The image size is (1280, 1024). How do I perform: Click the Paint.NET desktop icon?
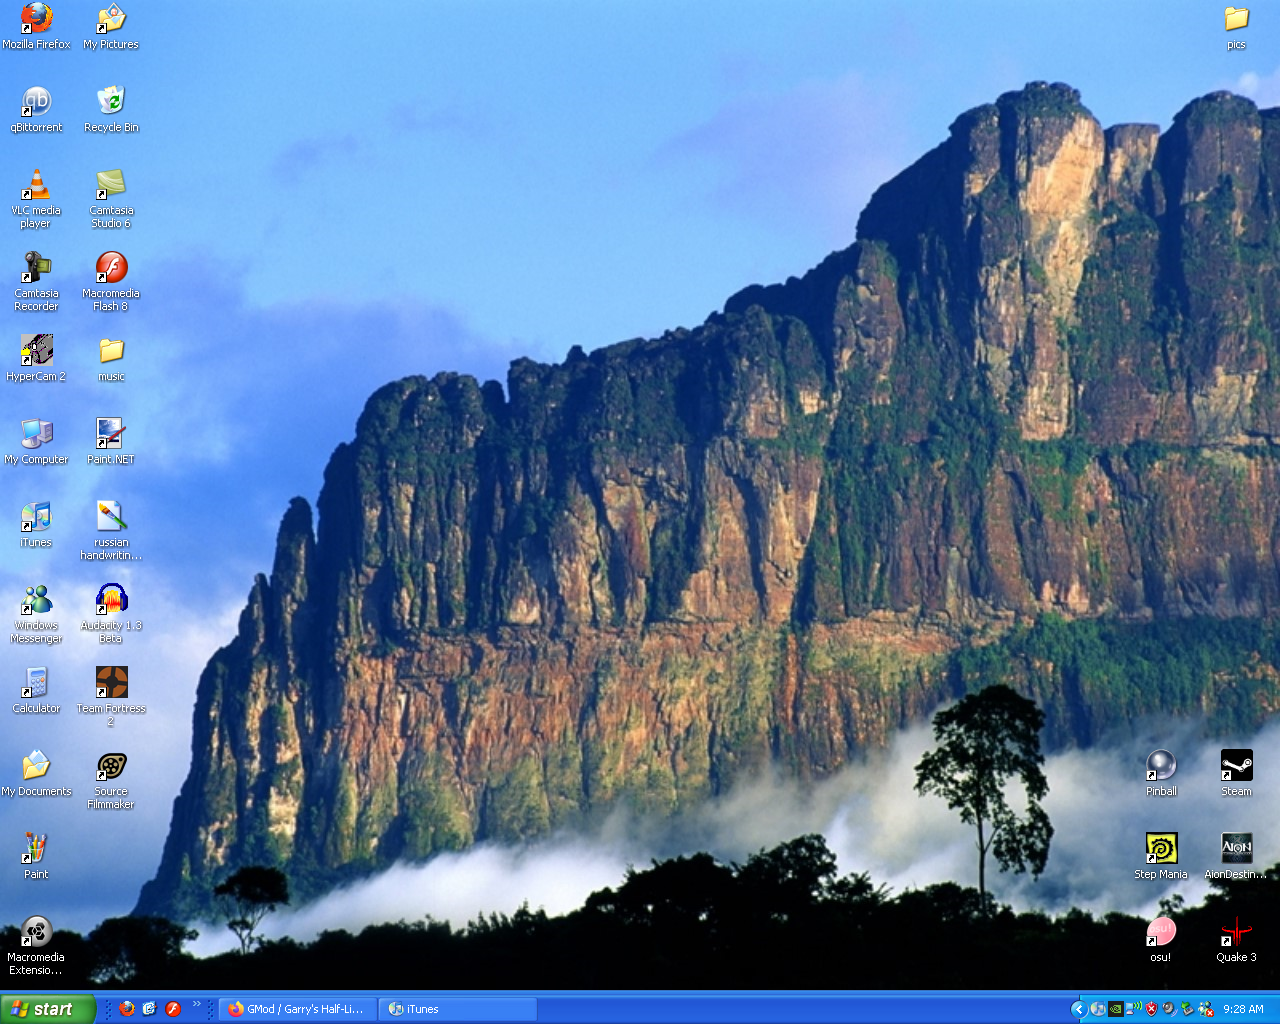point(111,434)
